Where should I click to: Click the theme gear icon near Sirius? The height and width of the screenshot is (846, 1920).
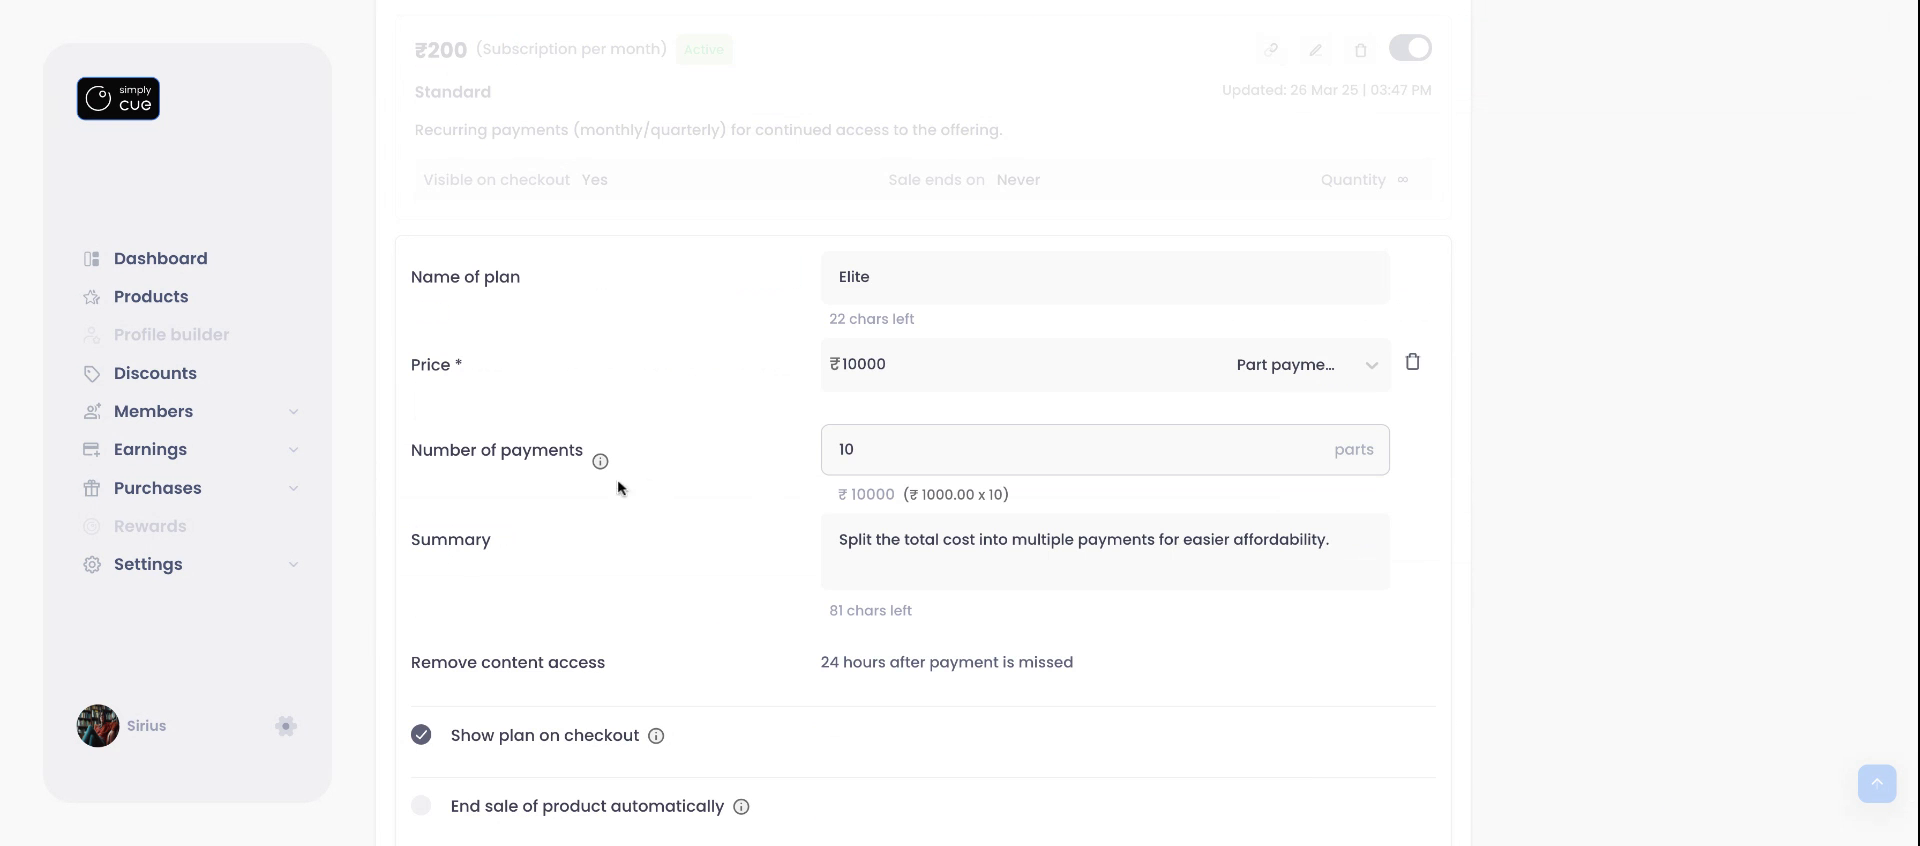pos(286,726)
